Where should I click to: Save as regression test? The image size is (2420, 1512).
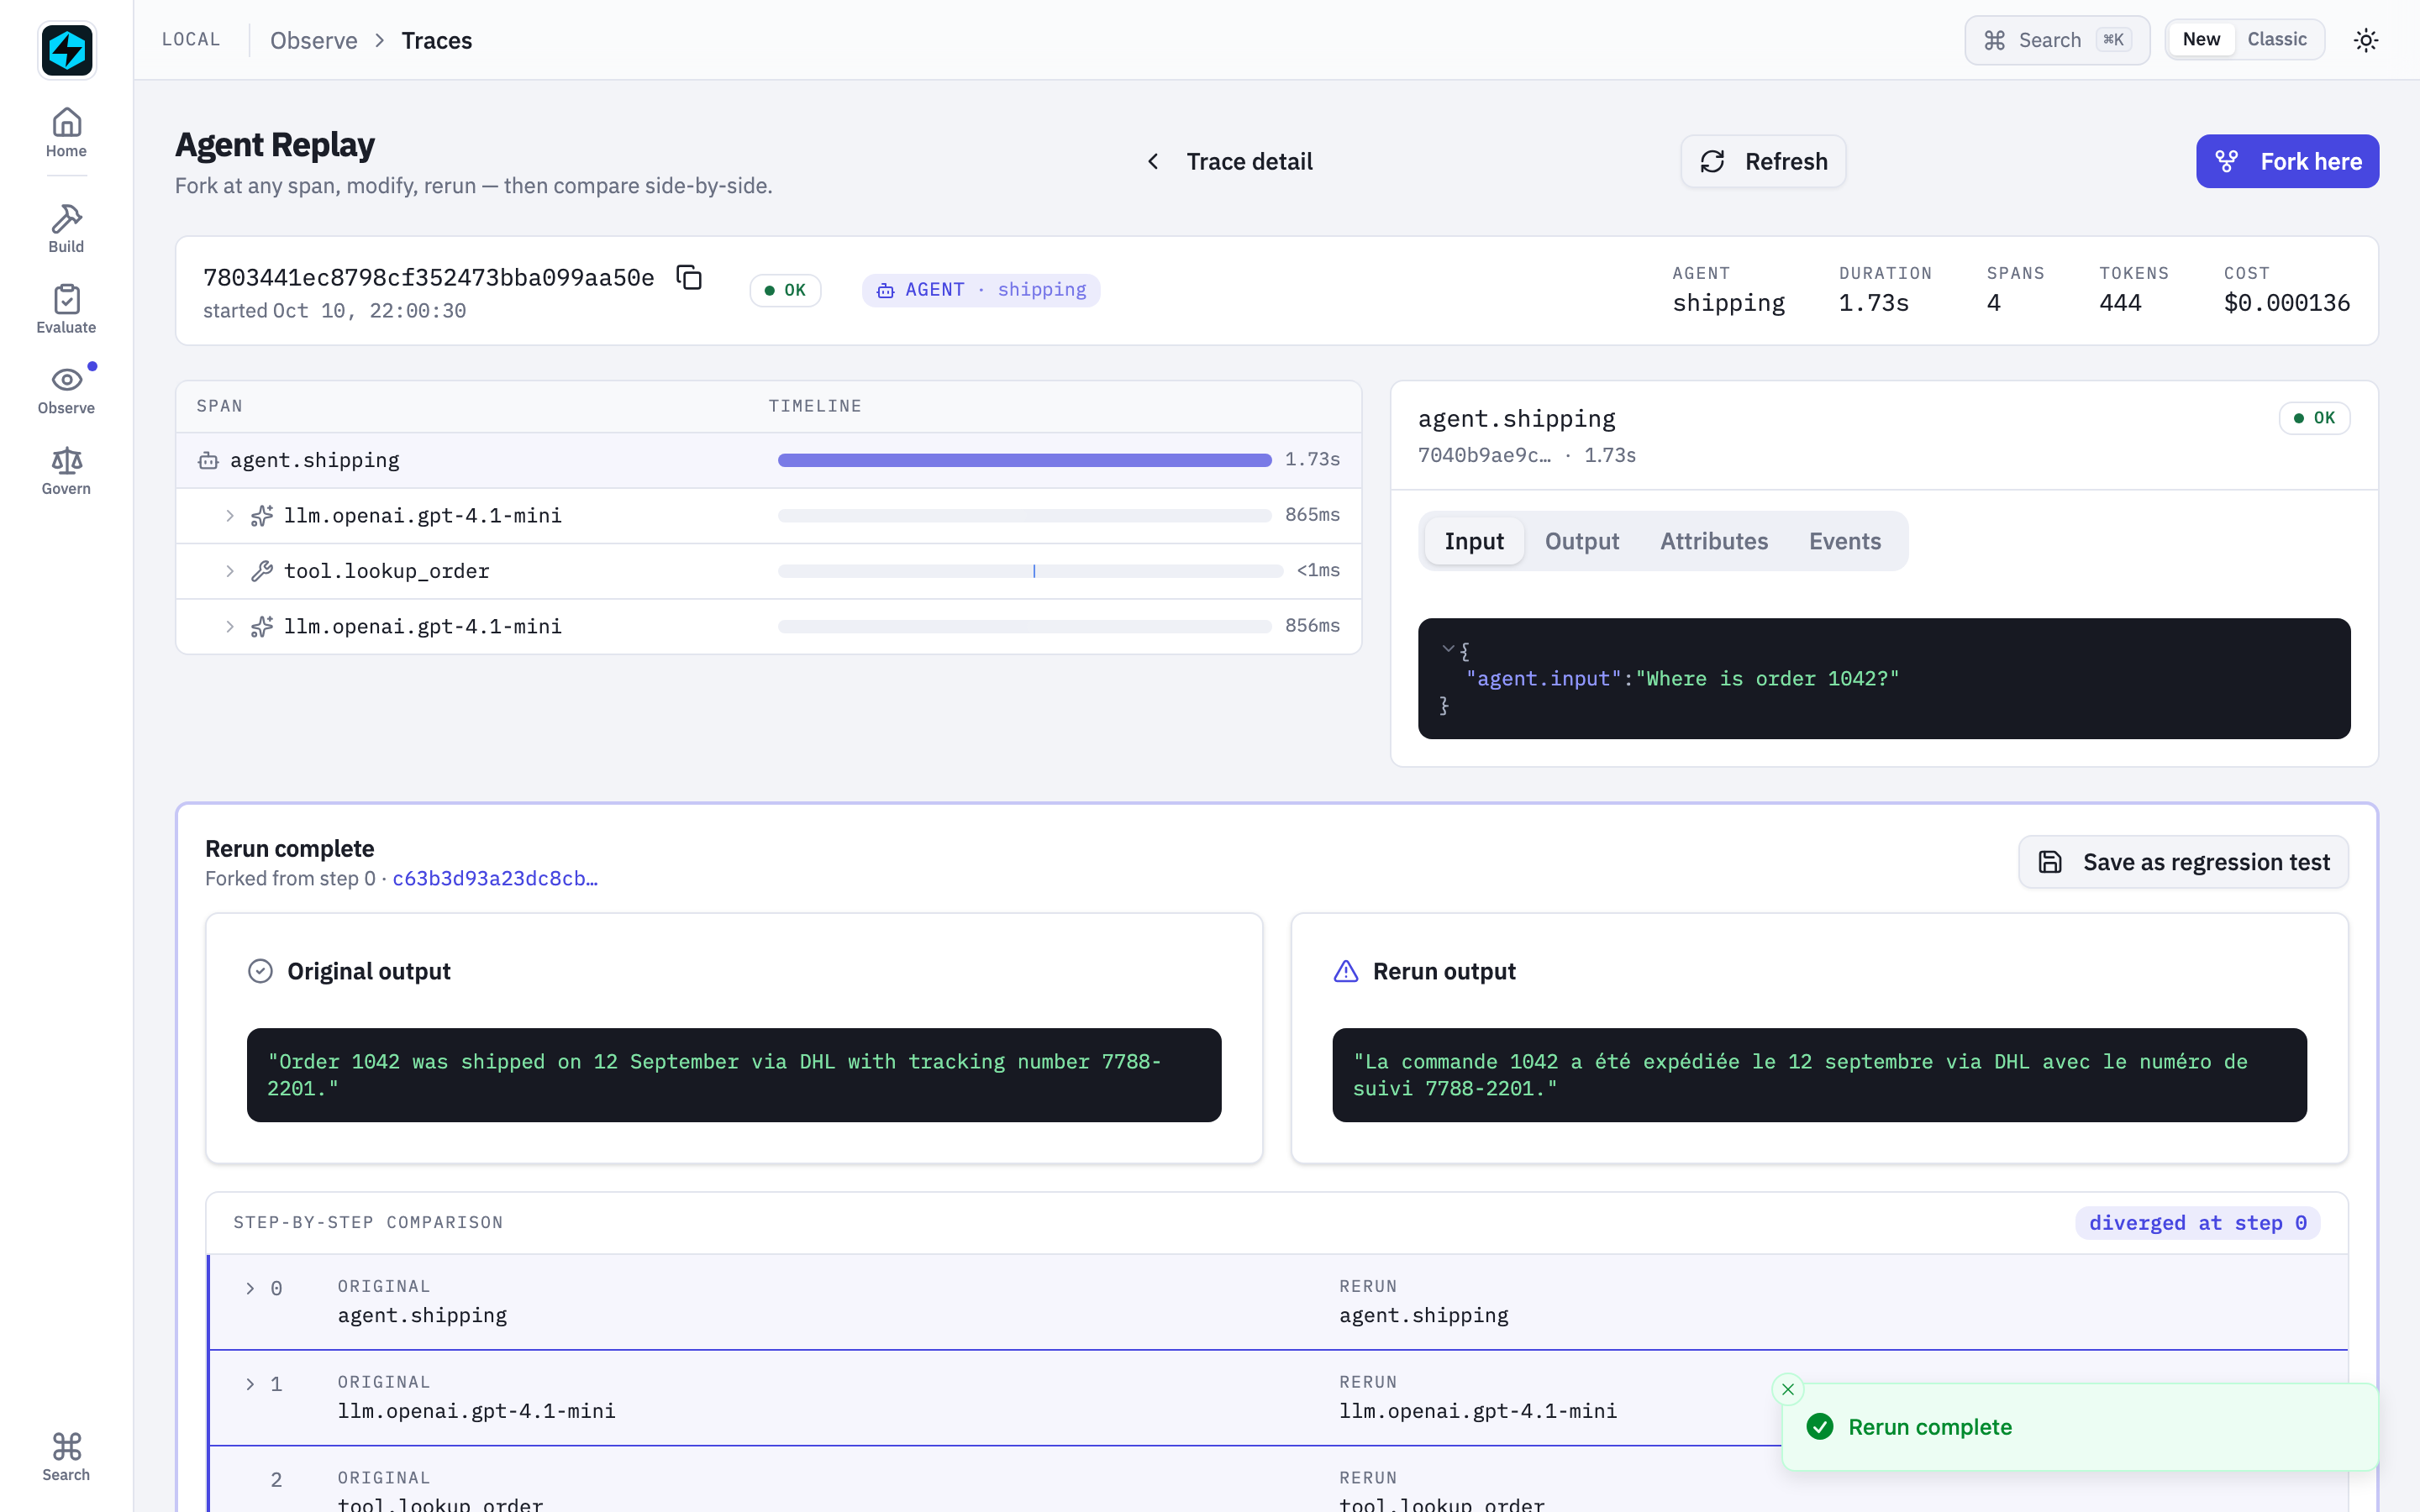click(x=2183, y=862)
